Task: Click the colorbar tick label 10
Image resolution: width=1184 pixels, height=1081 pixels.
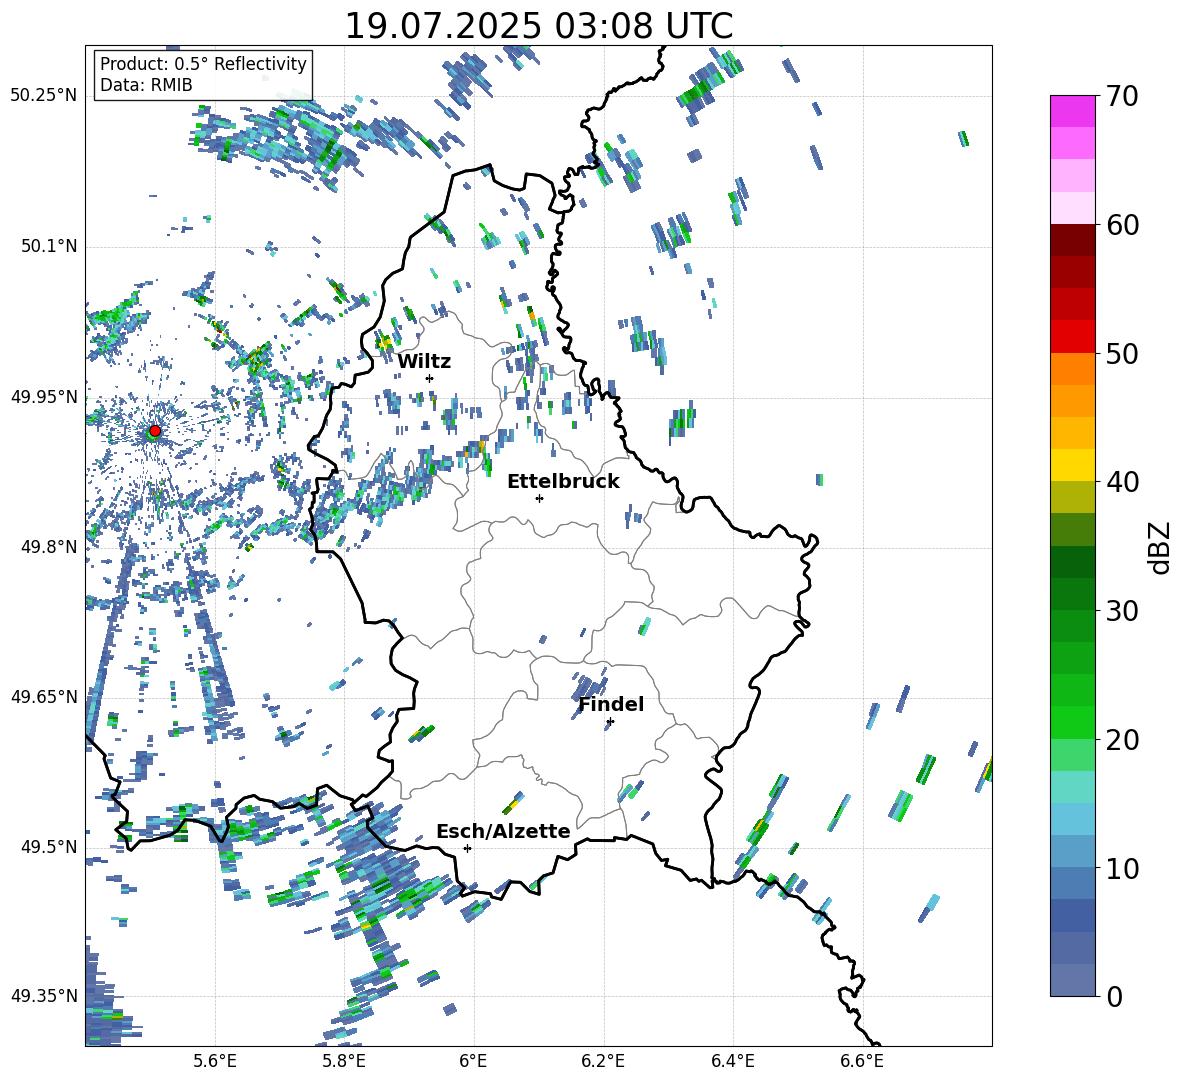Action: (x=1122, y=868)
